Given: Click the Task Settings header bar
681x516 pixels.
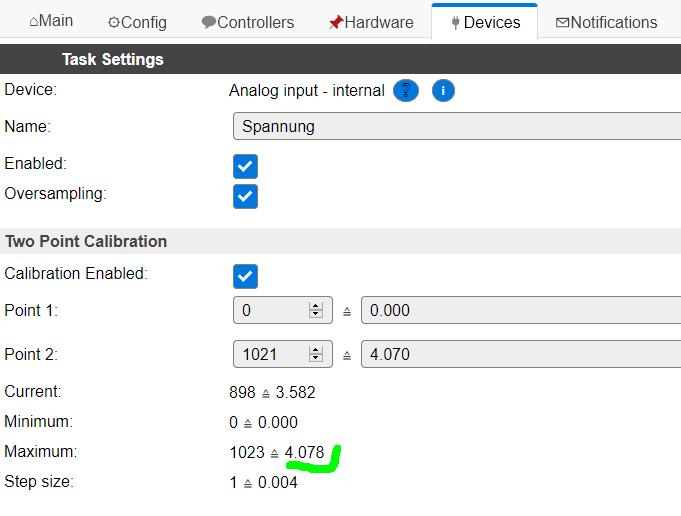Looking at the screenshot, I should pos(340,59).
